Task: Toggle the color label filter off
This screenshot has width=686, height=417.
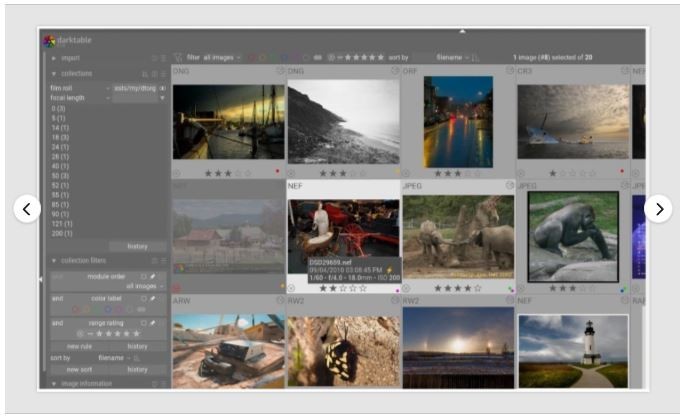Action: click(x=144, y=298)
